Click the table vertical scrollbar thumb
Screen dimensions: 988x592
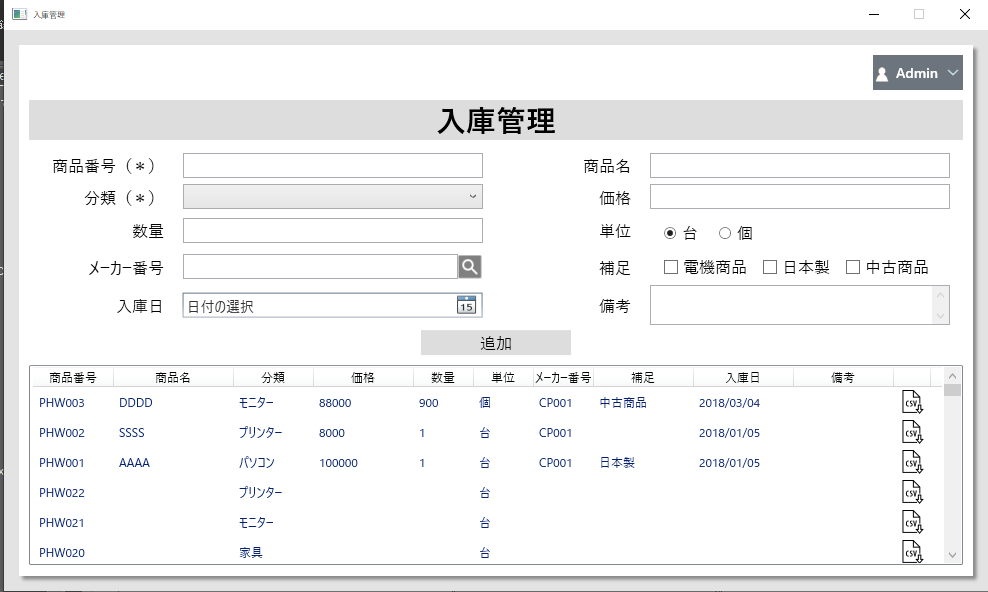coord(952,390)
